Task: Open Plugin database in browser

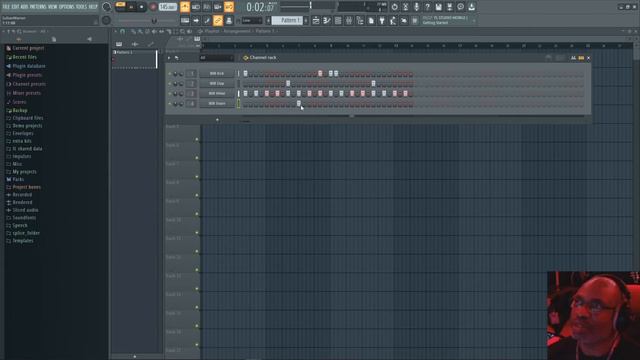Action: pos(29,66)
